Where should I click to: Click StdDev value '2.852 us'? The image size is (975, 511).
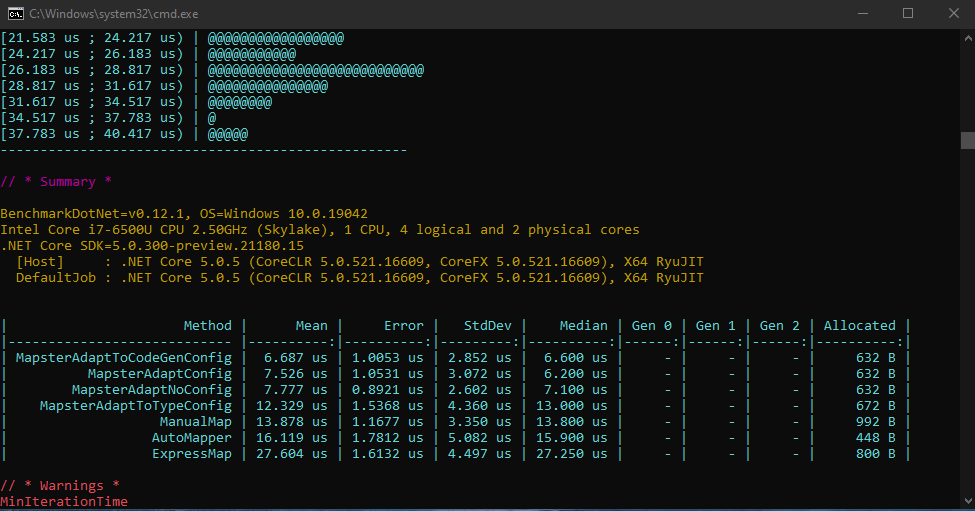click(x=479, y=358)
